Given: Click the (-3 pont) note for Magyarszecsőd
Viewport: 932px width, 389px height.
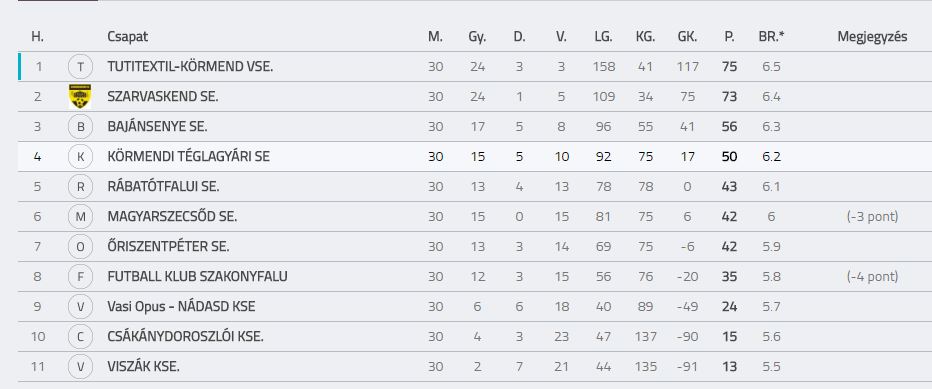Looking at the screenshot, I should pos(872,217).
